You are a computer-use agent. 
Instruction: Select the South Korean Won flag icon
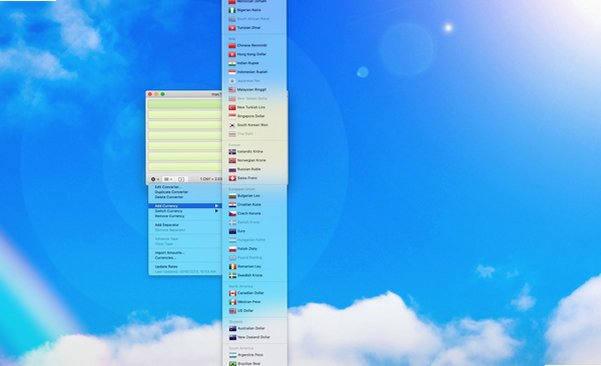pos(232,125)
